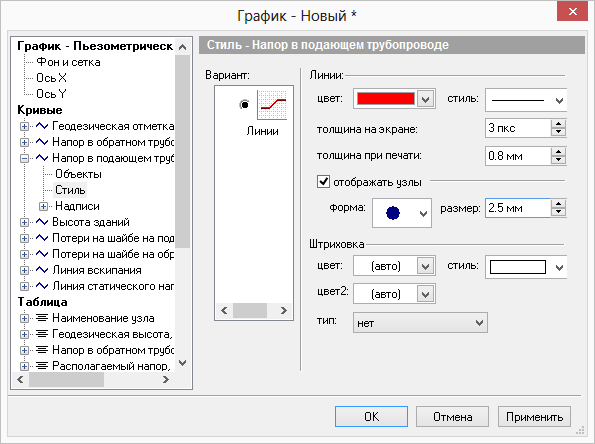Expand Напор в обратном трубопроводе curve node
This screenshot has height=444, width=595.
(x=24, y=142)
